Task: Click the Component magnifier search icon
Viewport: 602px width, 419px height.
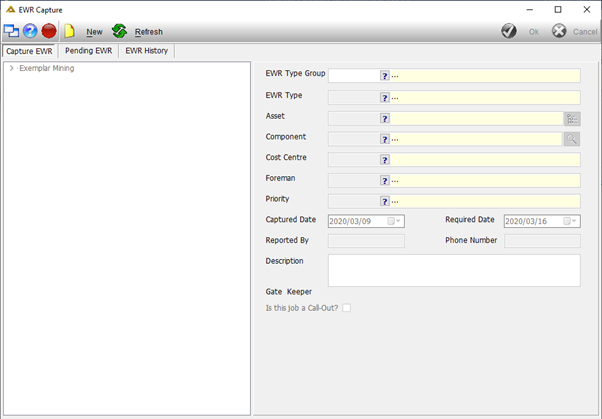Action: (572, 139)
